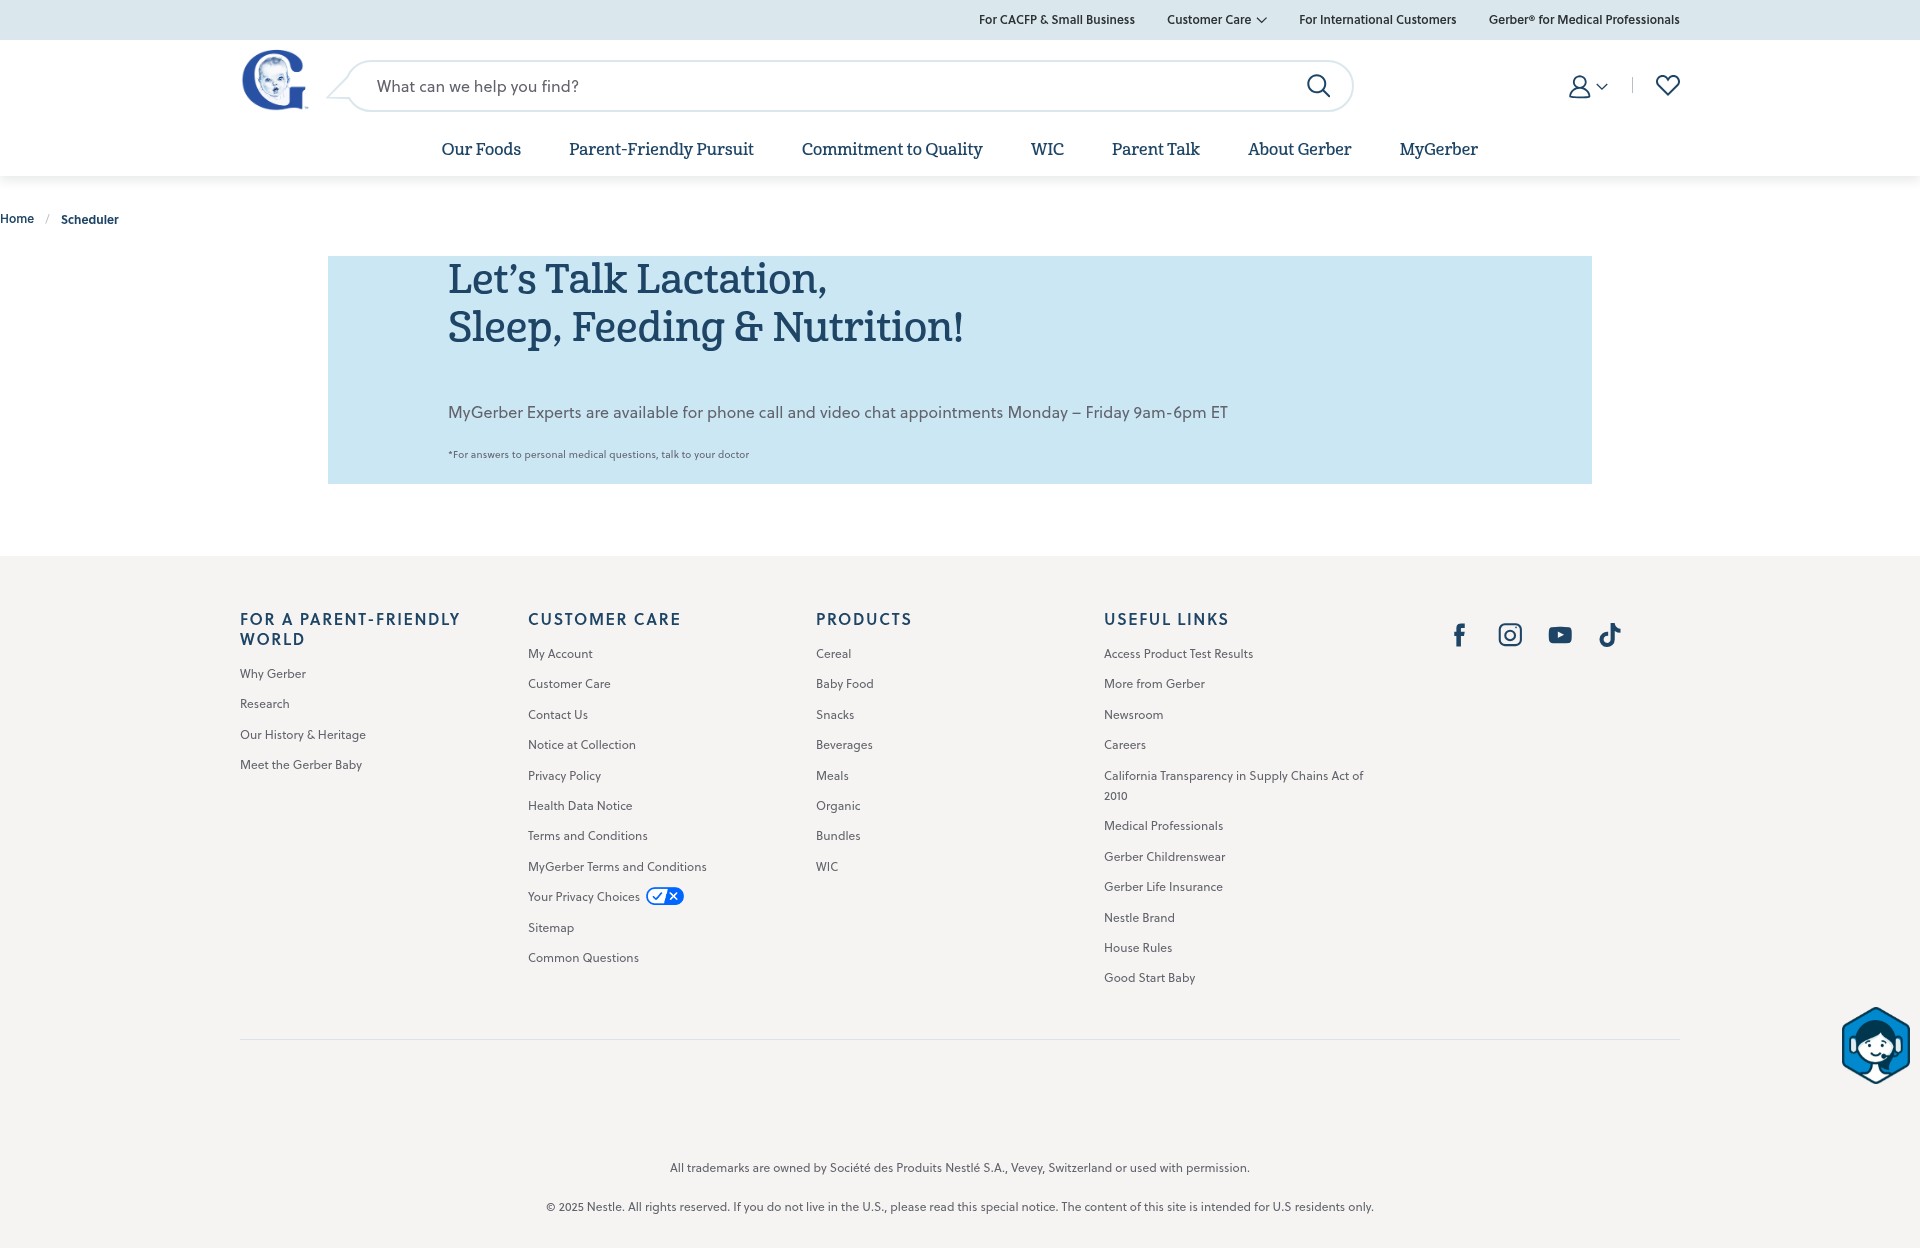Open Our History & Heritage link
This screenshot has width=1920, height=1248.
pyautogui.click(x=303, y=735)
